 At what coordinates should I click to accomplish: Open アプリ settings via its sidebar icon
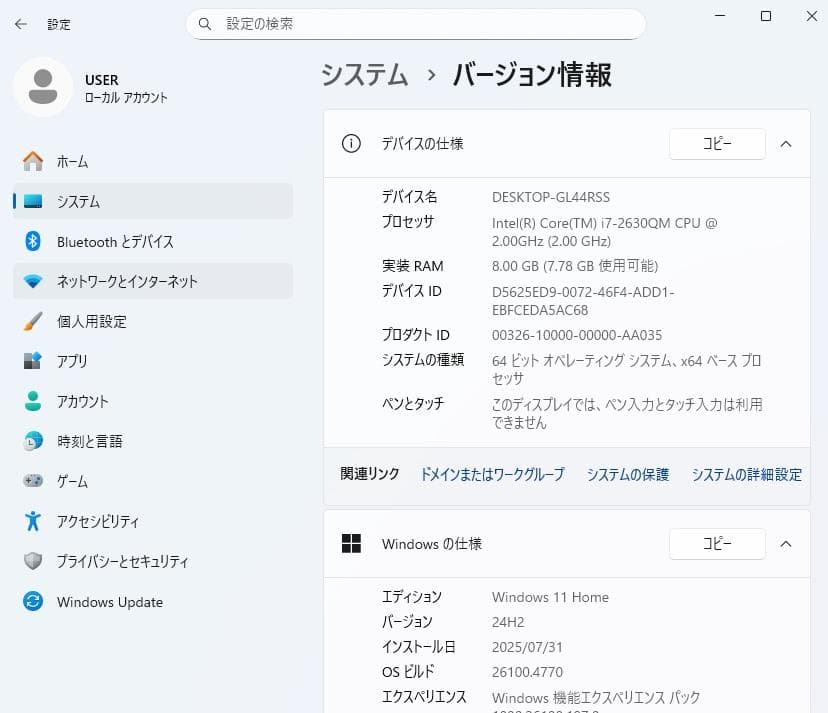click(x=31, y=361)
